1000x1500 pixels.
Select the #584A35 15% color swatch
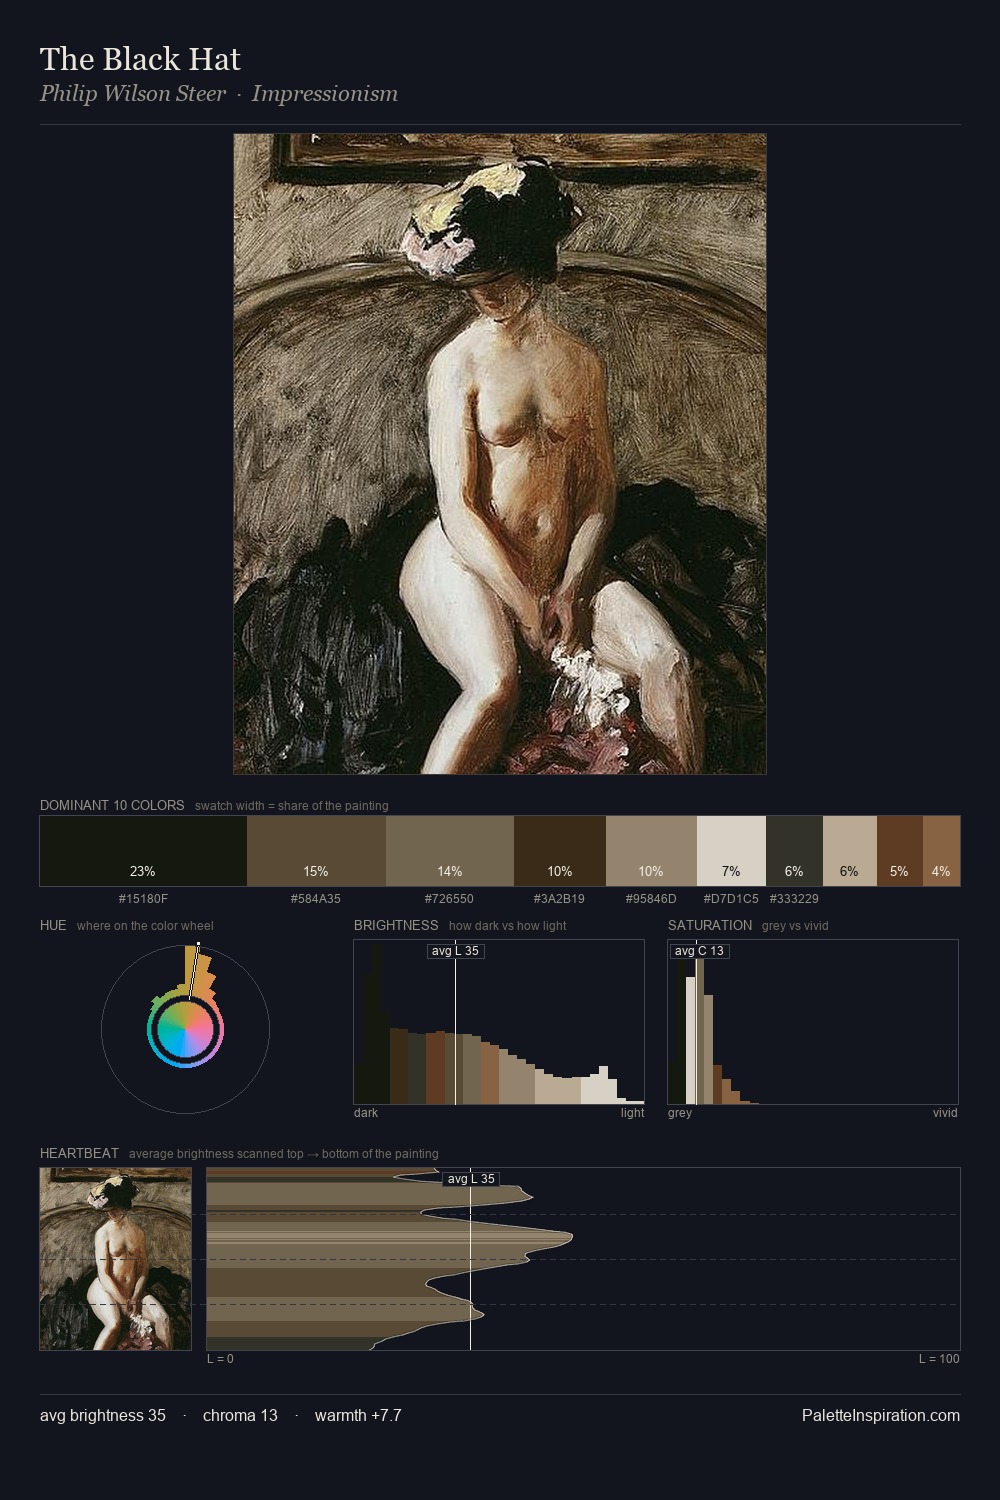316,851
